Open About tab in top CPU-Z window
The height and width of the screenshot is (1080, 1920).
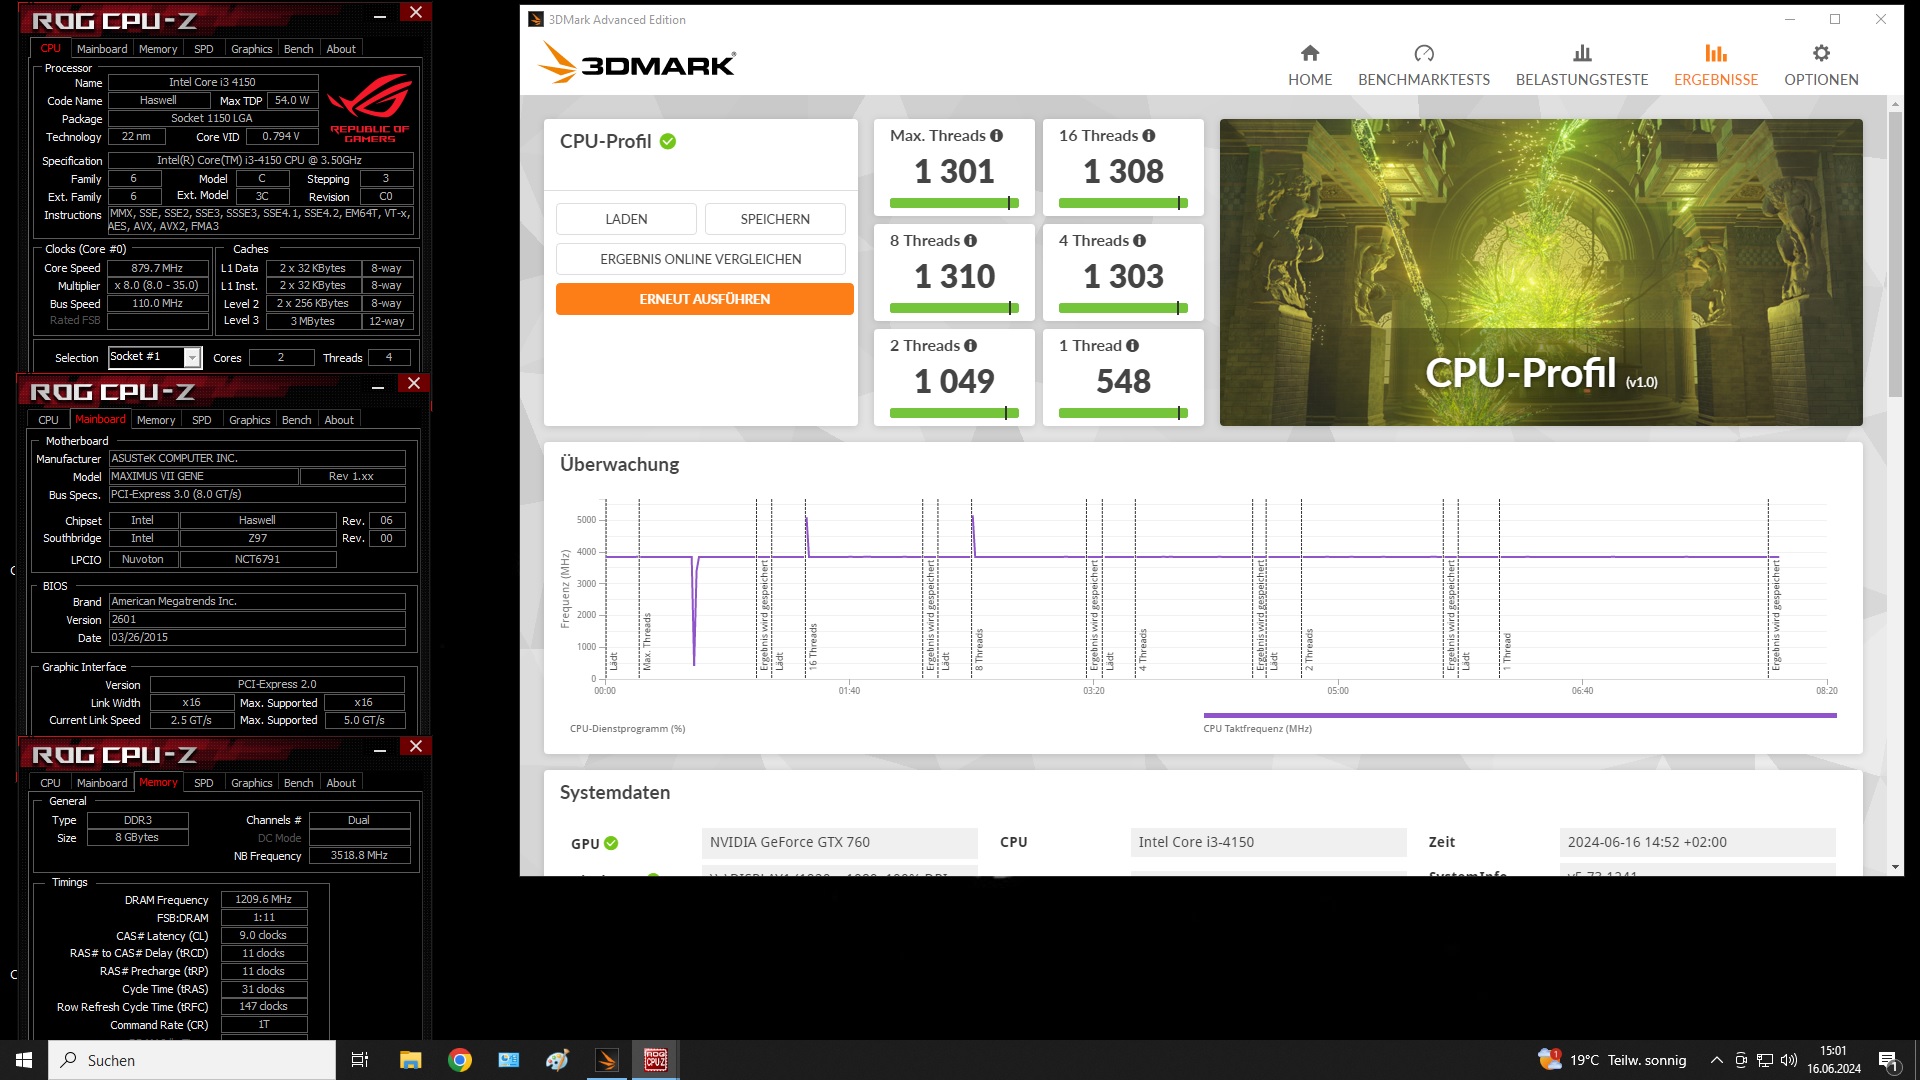341,49
